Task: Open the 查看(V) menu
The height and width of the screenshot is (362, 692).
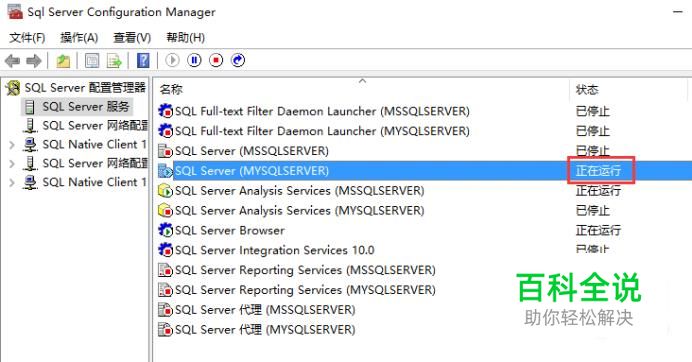Action: (132, 38)
